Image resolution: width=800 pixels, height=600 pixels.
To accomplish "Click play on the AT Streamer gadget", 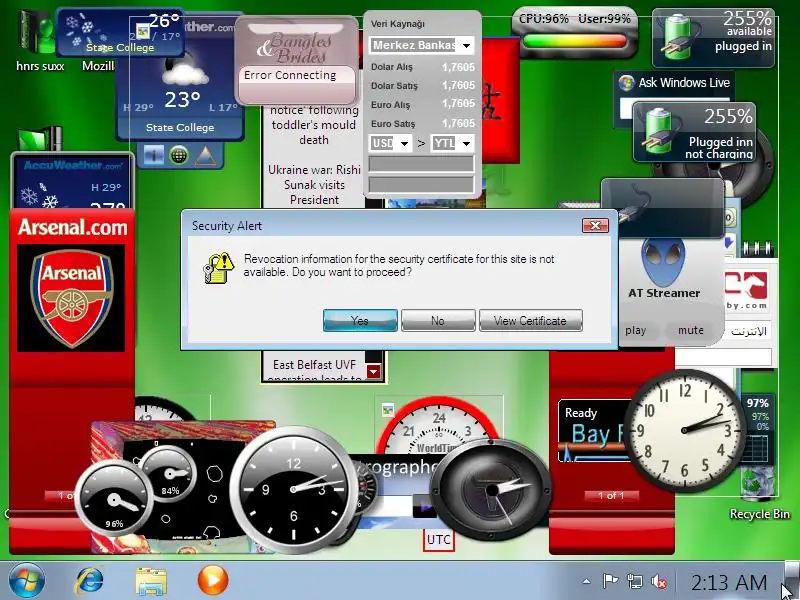I will (x=636, y=330).
